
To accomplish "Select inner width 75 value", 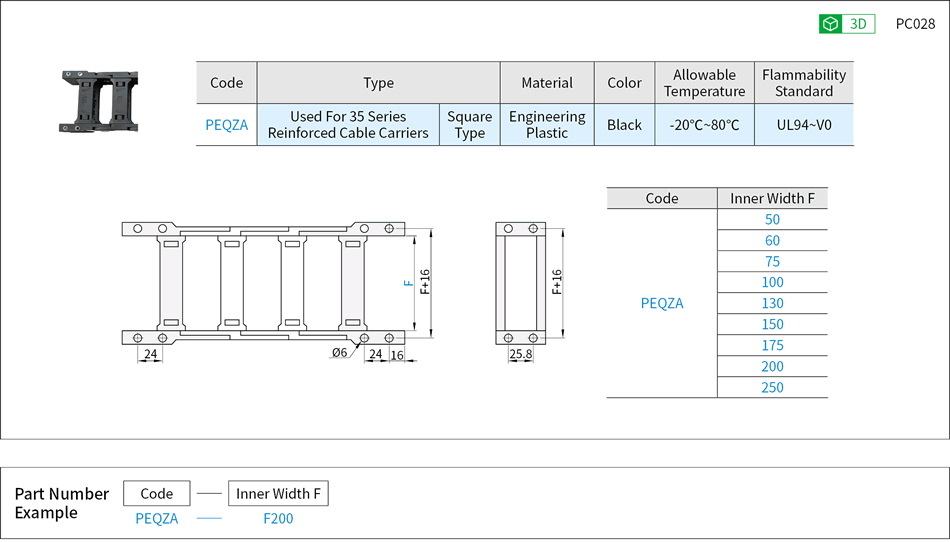I will [772, 262].
